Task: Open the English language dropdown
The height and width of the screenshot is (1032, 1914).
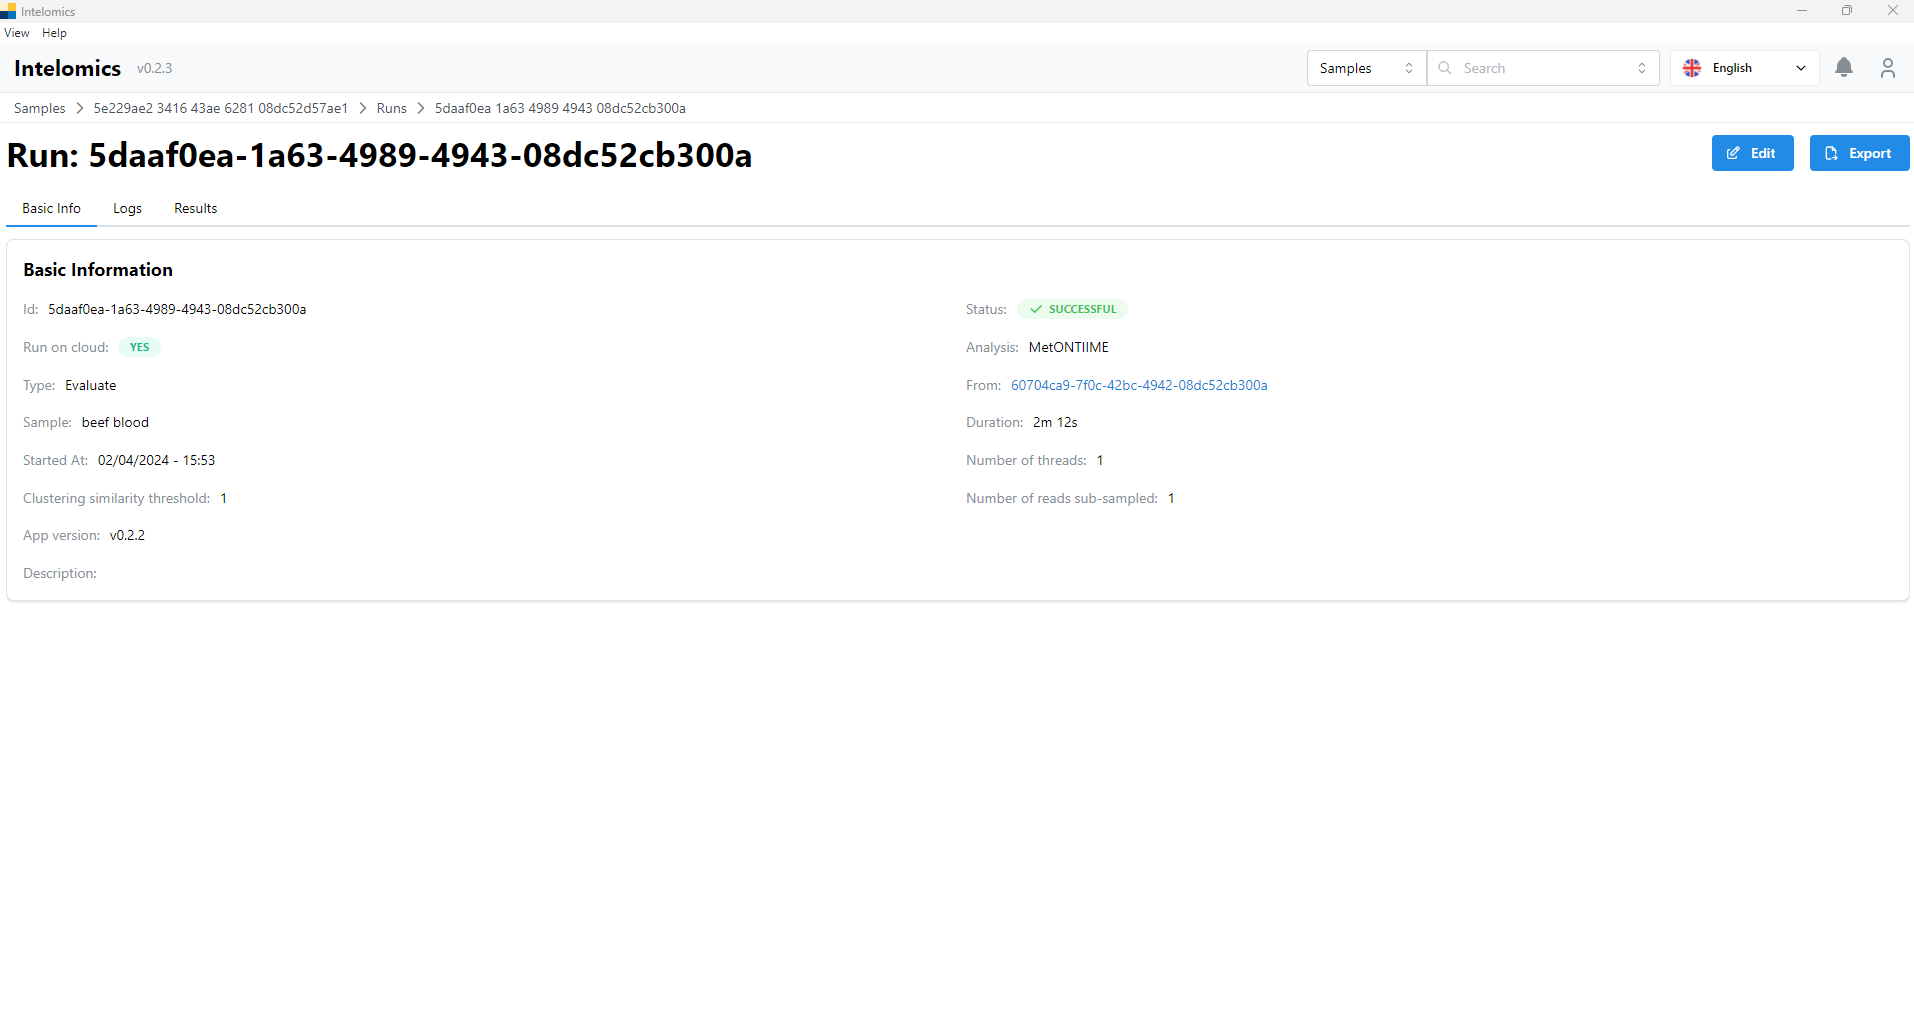Action: [x=1745, y=68]
